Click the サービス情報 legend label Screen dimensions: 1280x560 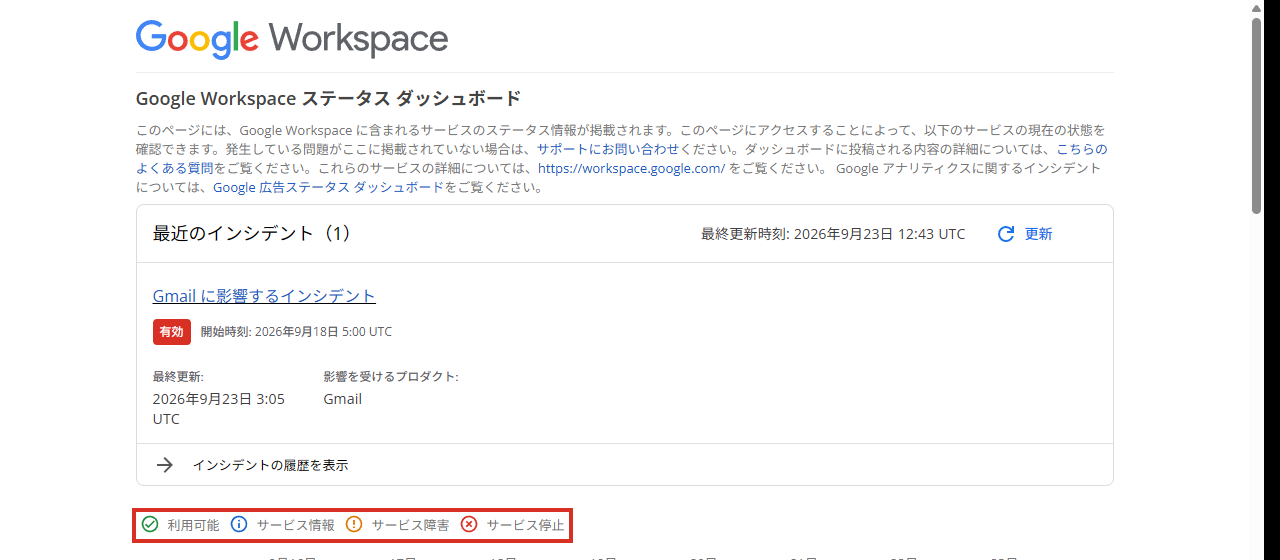click(x=295, y=524)
